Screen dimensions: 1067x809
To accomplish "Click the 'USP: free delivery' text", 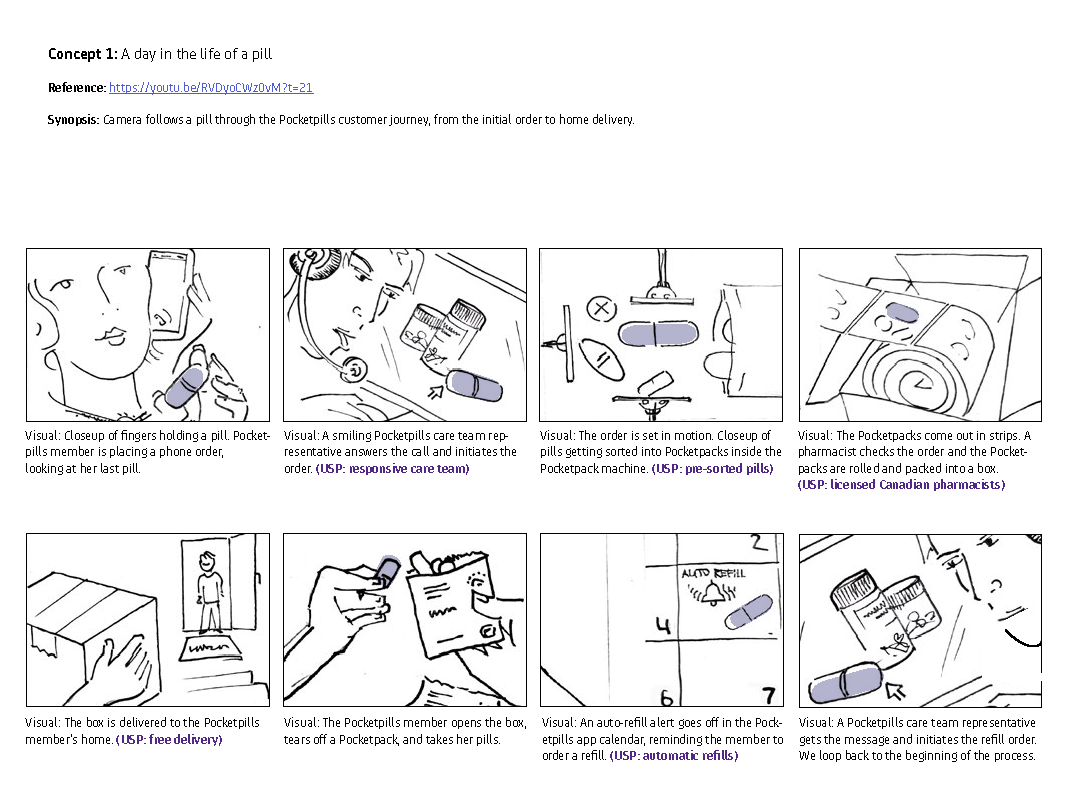I will click(x=169, y=740).
